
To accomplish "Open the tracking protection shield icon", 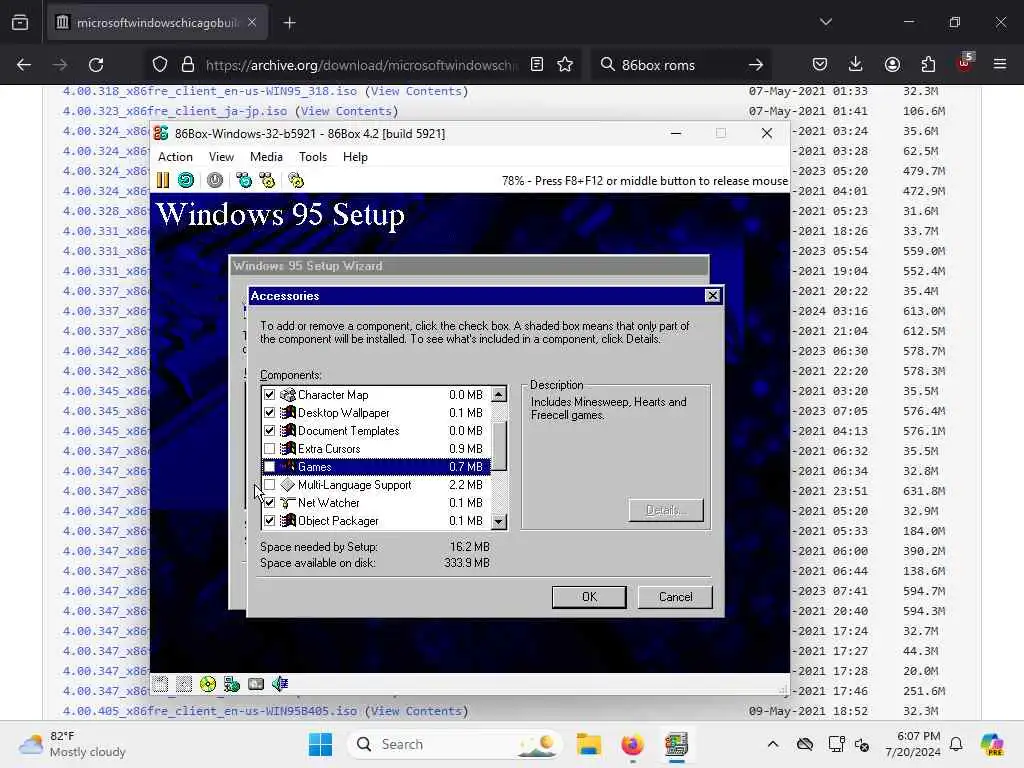I will (160, 64).
